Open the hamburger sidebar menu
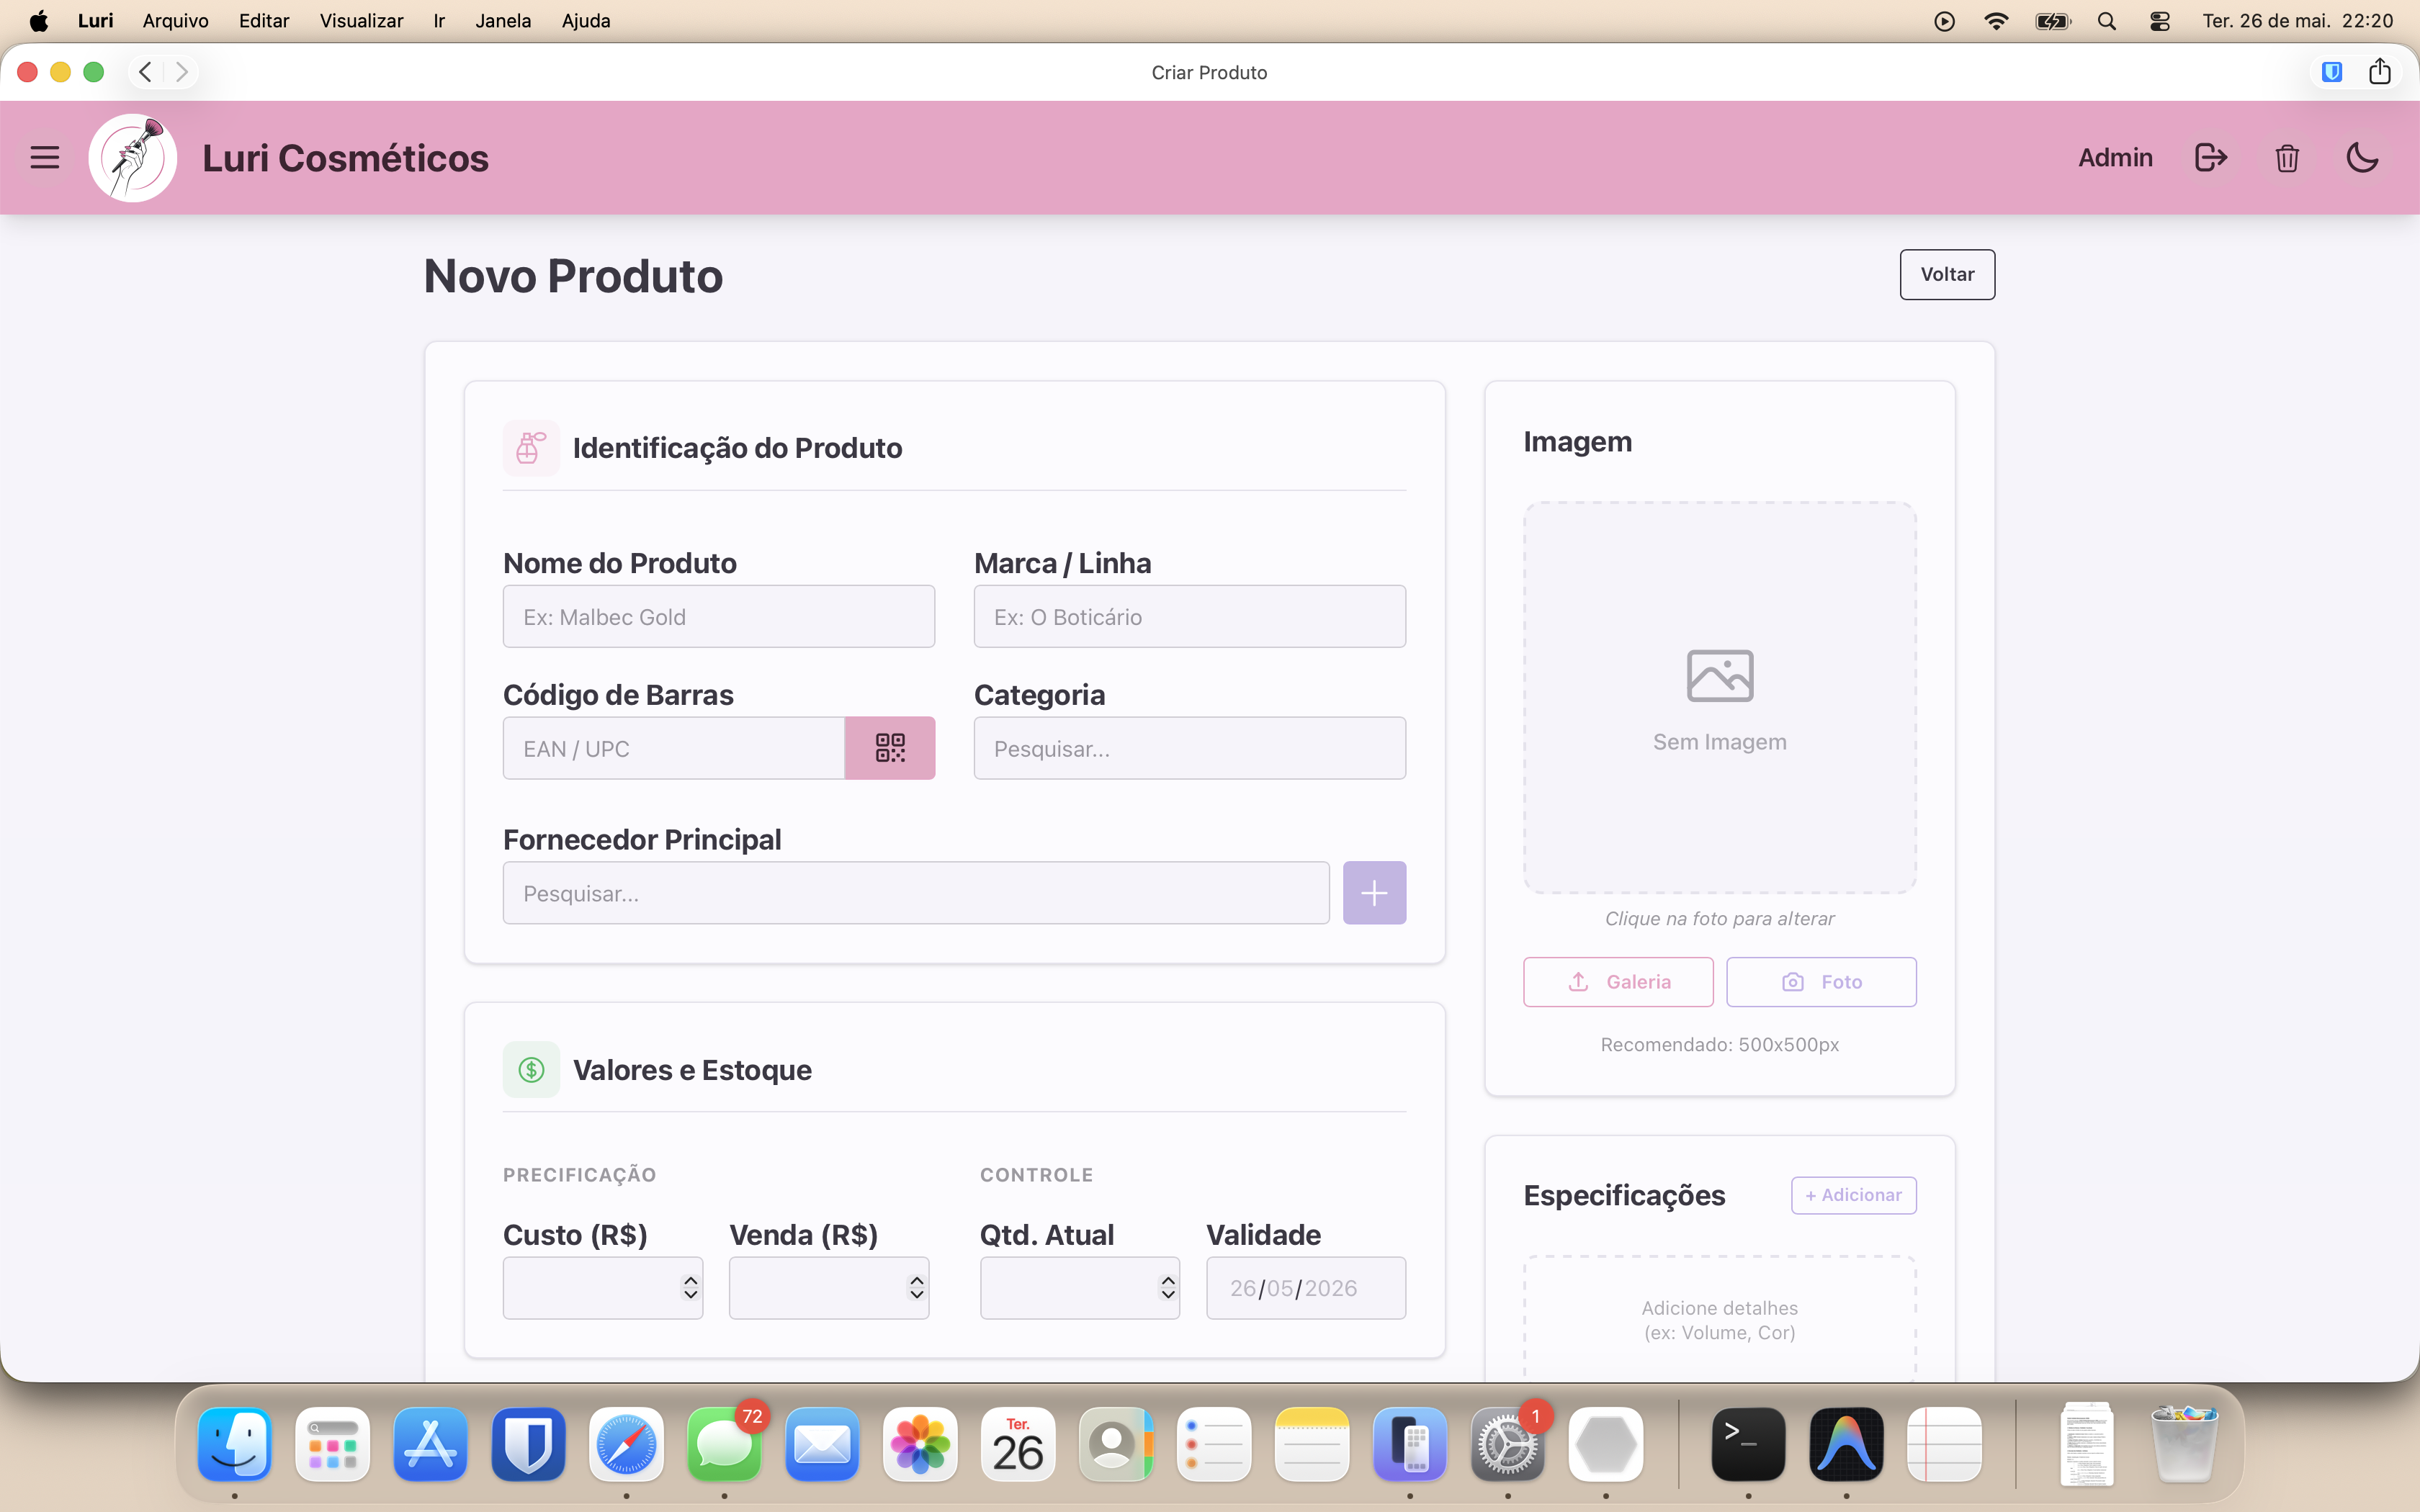 (x=45, y=157)
